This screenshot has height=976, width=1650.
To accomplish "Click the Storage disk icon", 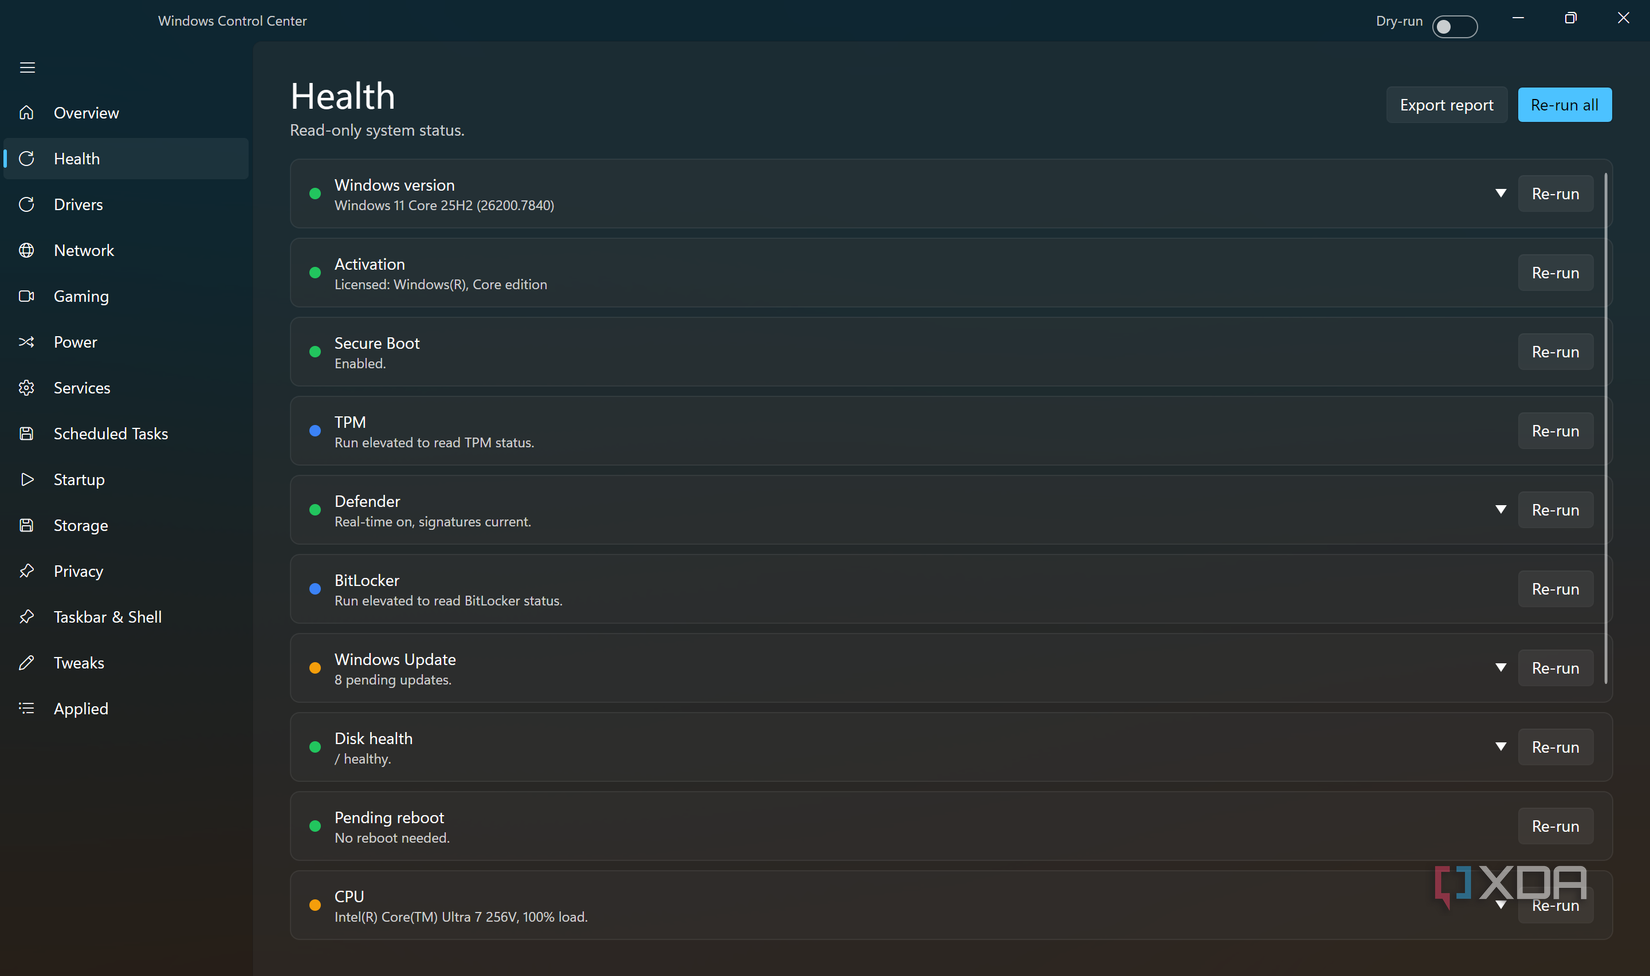I will [27, 525].
